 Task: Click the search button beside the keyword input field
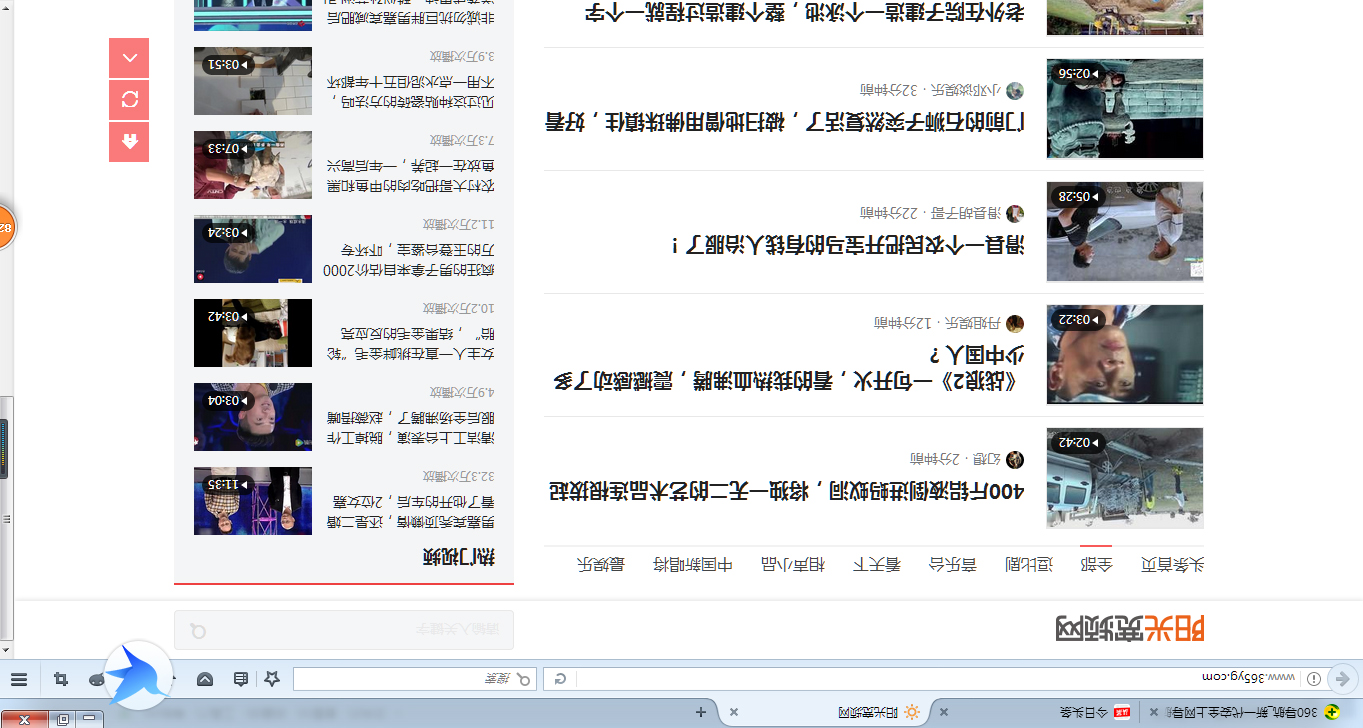197,628
